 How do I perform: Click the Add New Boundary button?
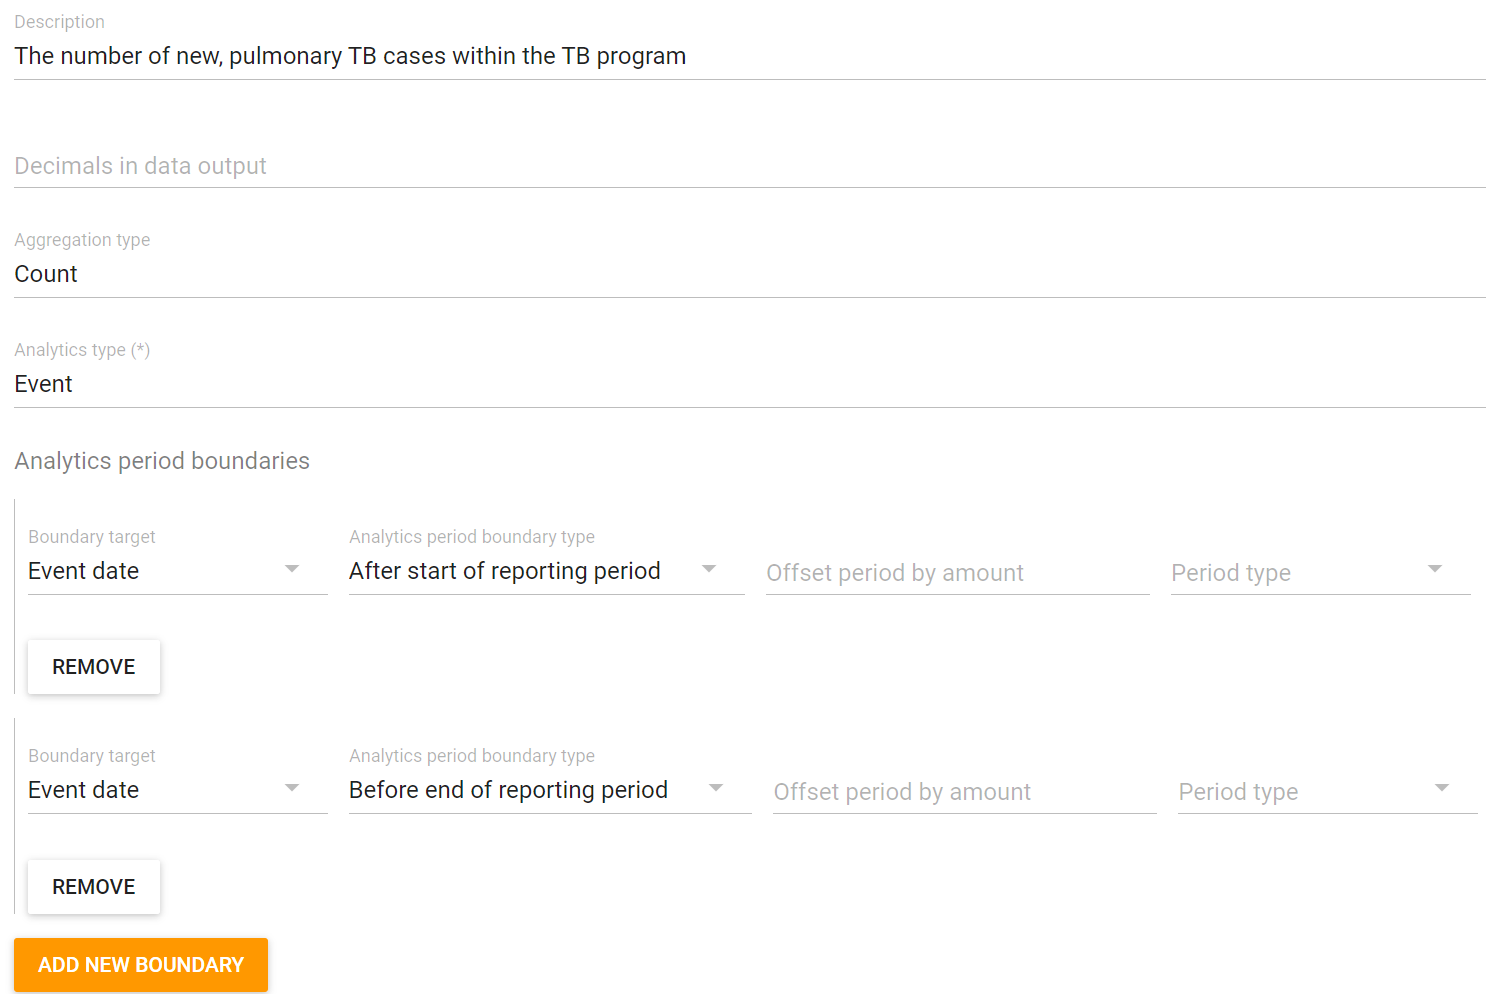click(x=141, y=965)
